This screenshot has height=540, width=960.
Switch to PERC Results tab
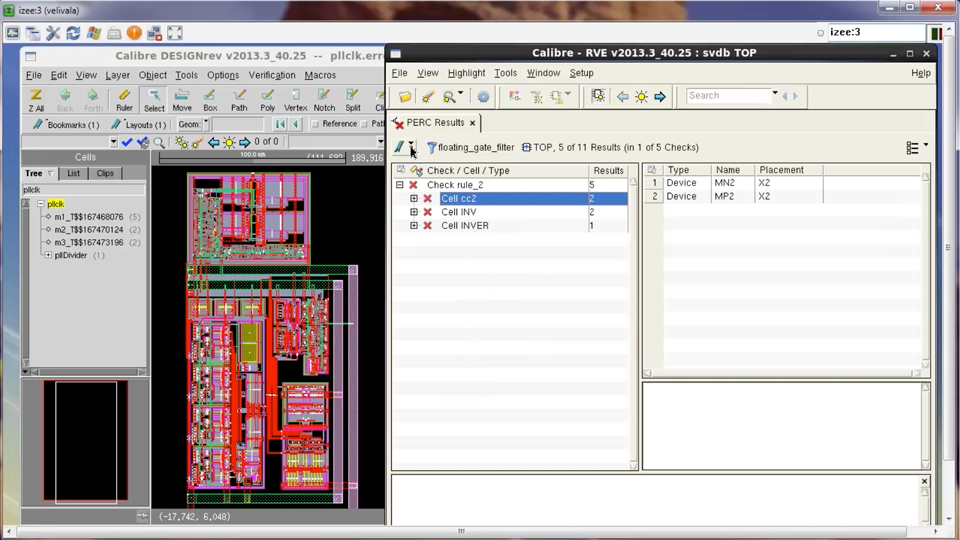point(435,122)
